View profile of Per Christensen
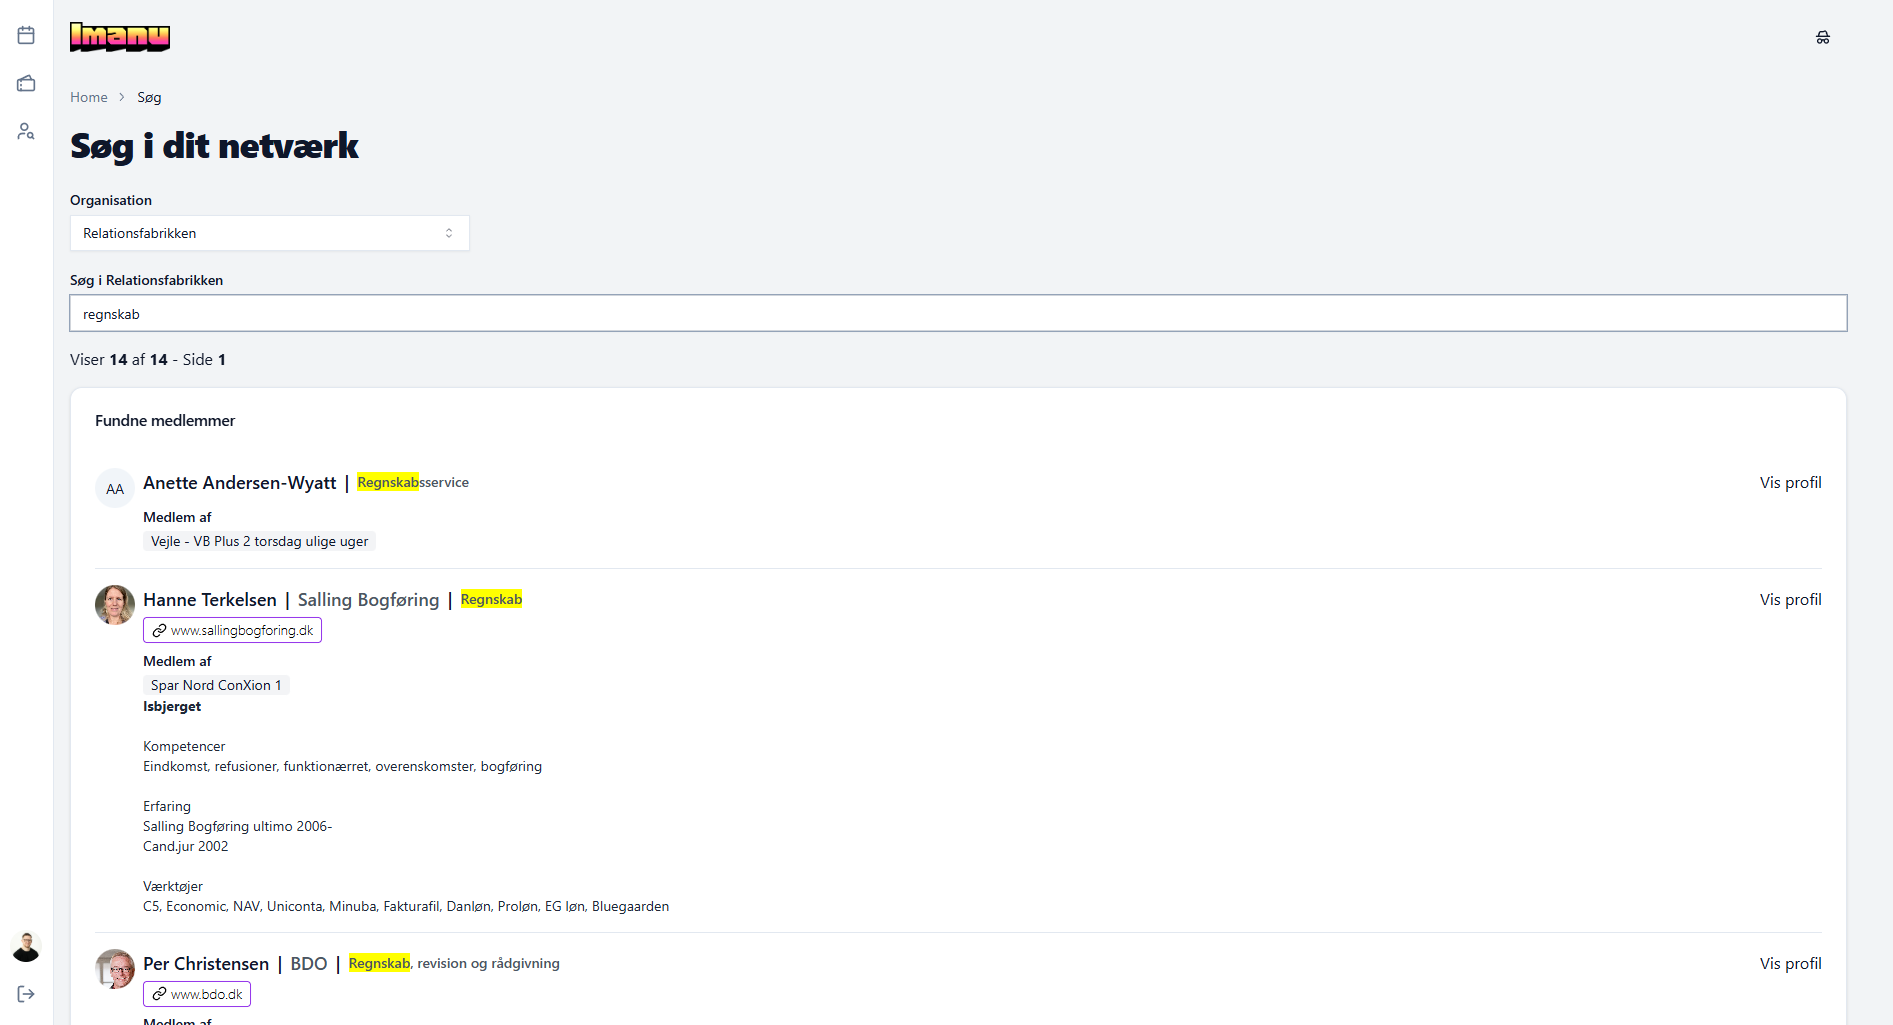The image size is (1893, 1025). 1790,963
